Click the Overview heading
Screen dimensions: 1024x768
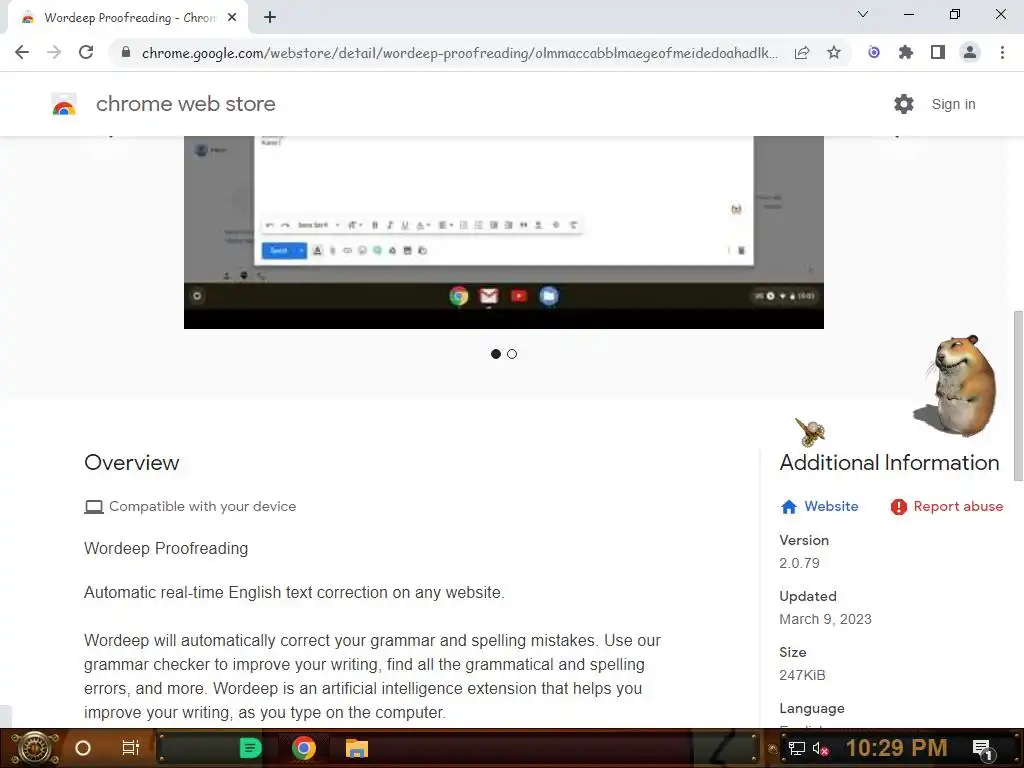(131, 462)
